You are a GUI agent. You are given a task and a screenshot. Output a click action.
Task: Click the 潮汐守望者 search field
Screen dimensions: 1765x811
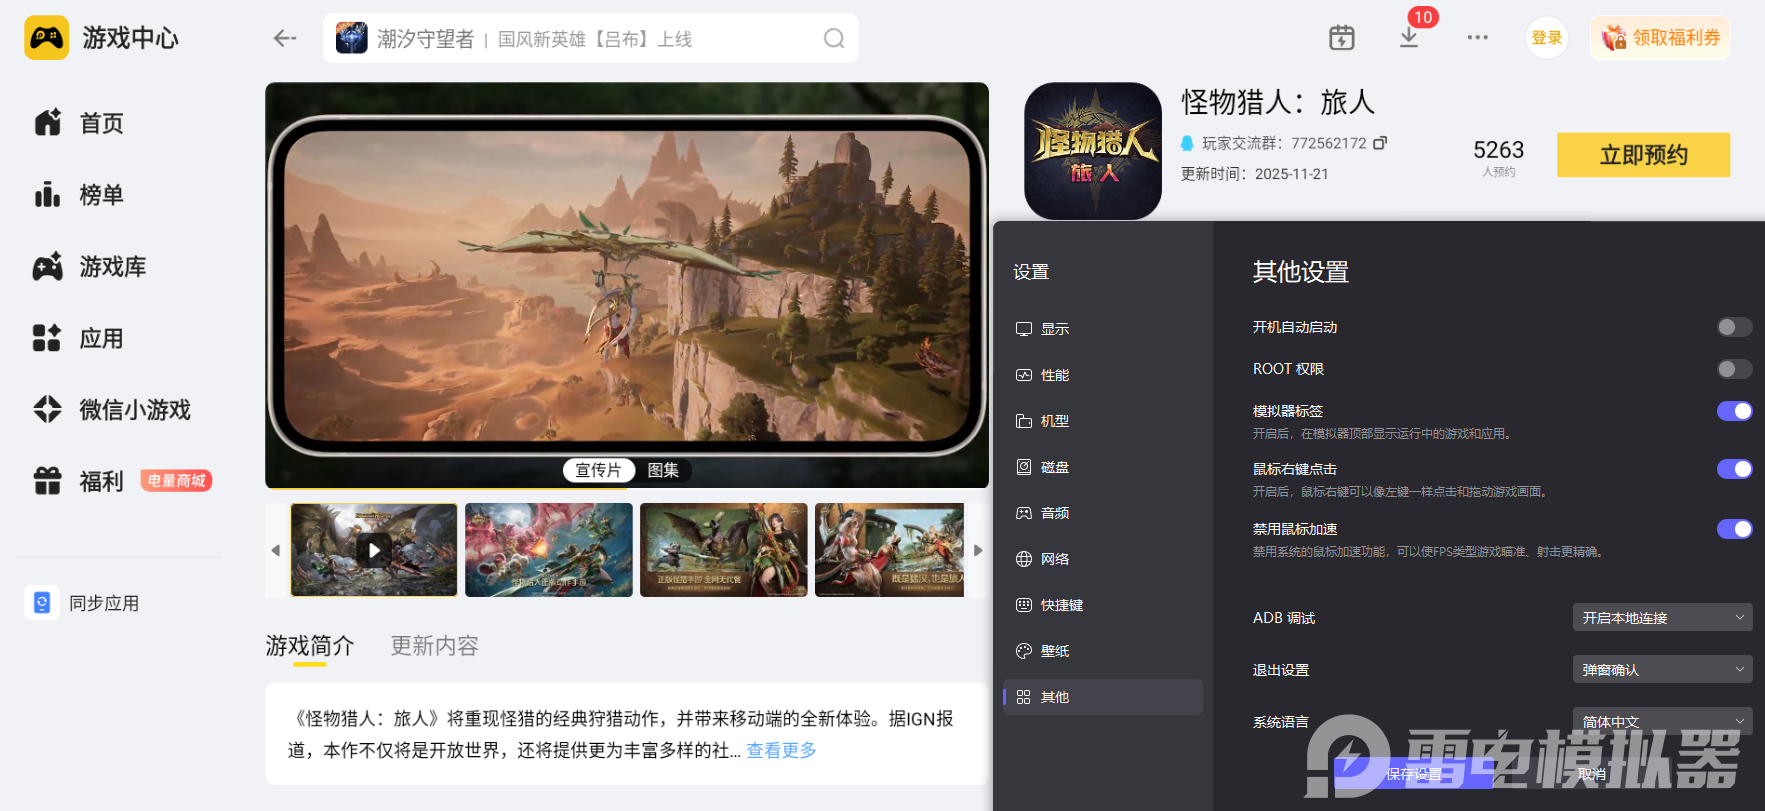point(590,38)
